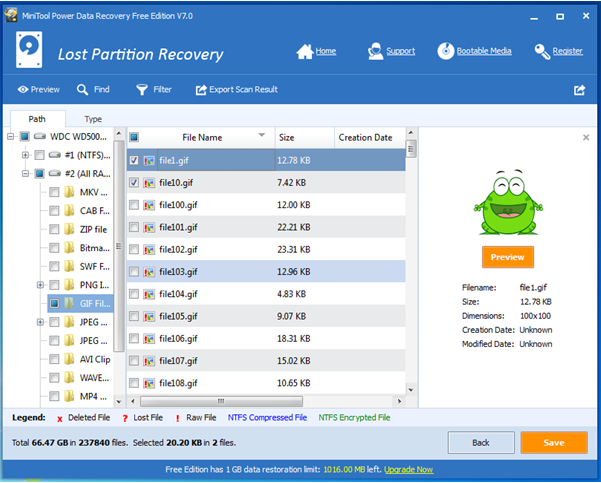The height and width of the screenshot is (483, 601).
Task: Click the 18.31 KB size cell
Action: [294, 338]
